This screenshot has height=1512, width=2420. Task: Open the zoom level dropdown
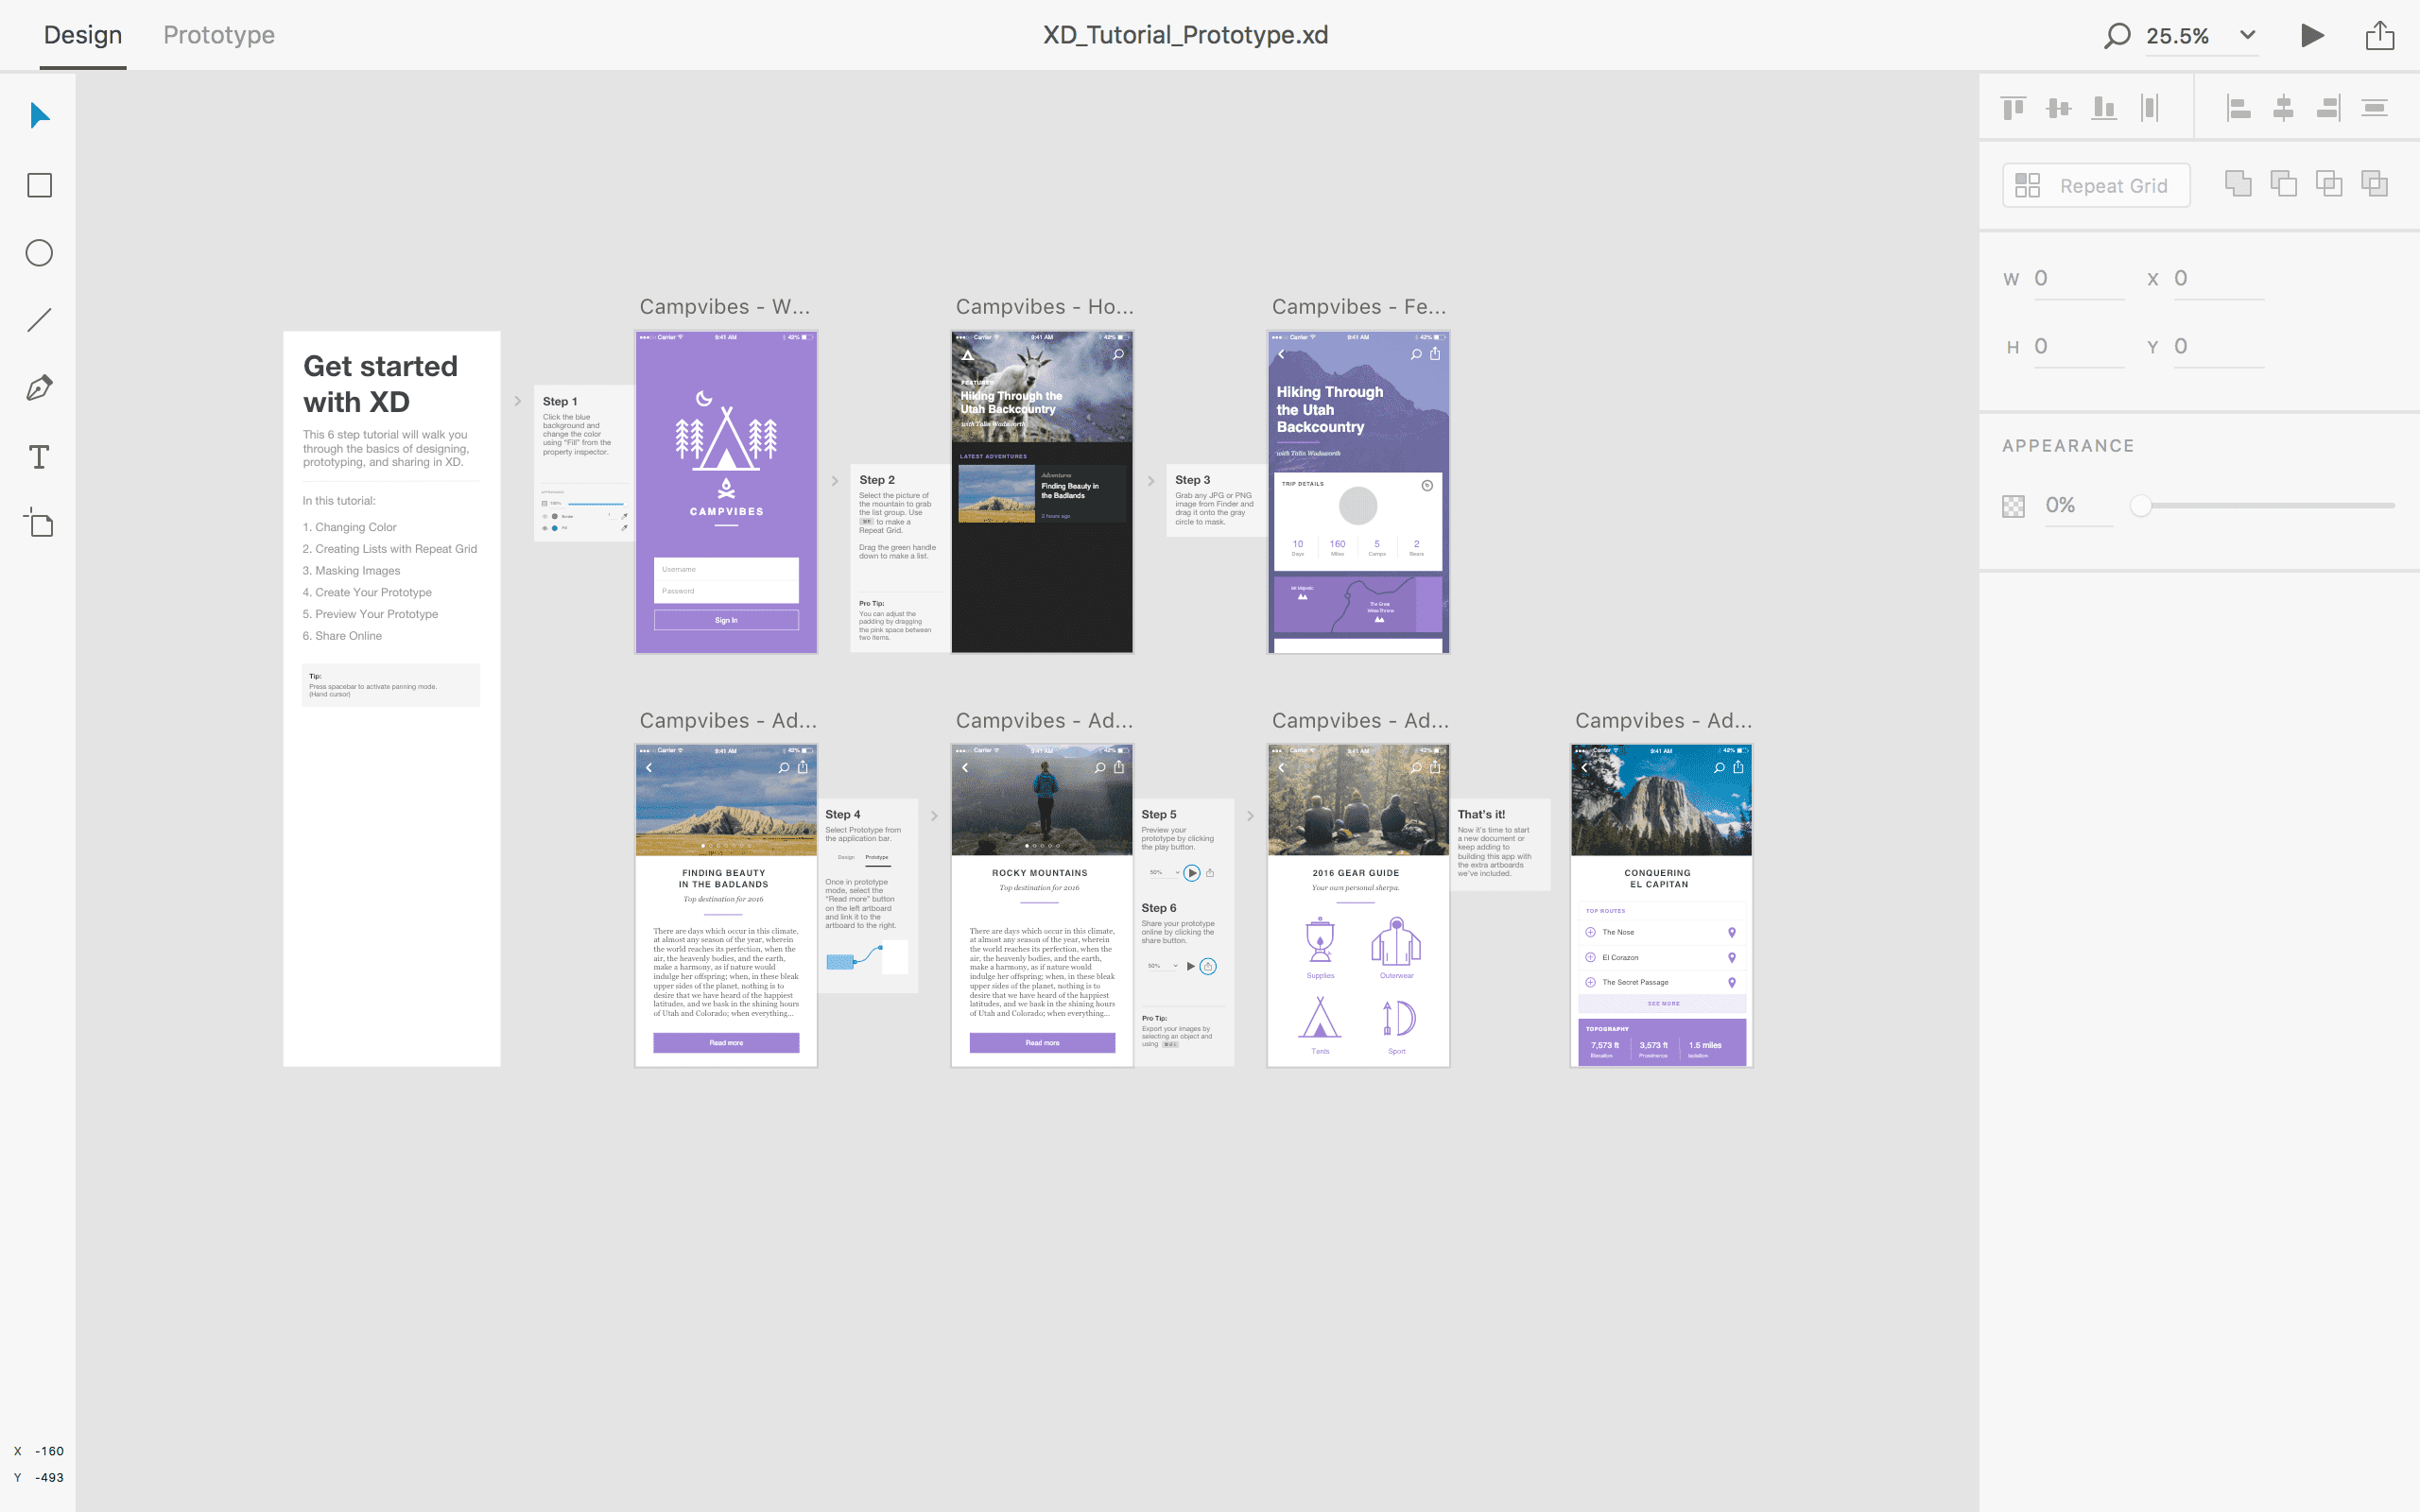tap(2247, 35)
